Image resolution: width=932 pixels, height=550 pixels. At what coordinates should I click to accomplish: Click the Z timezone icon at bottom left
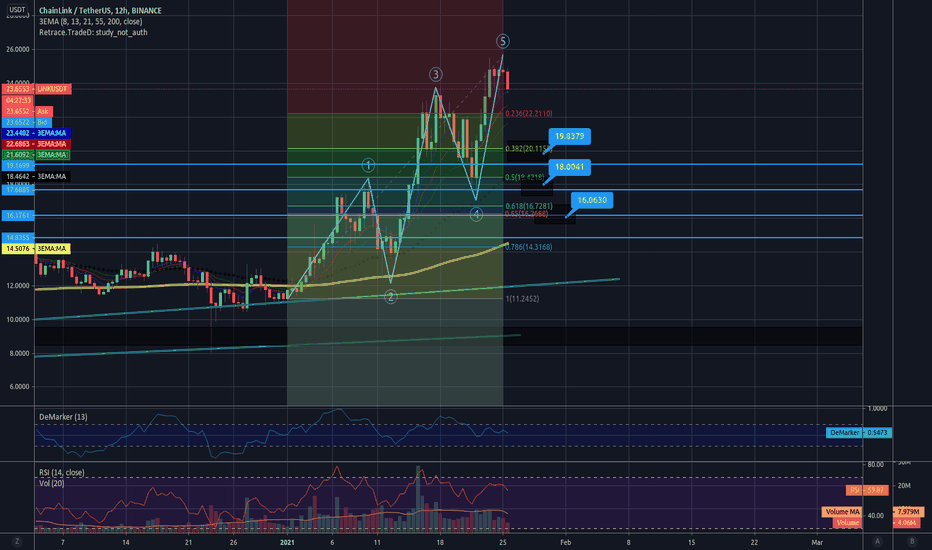point(17,541)
